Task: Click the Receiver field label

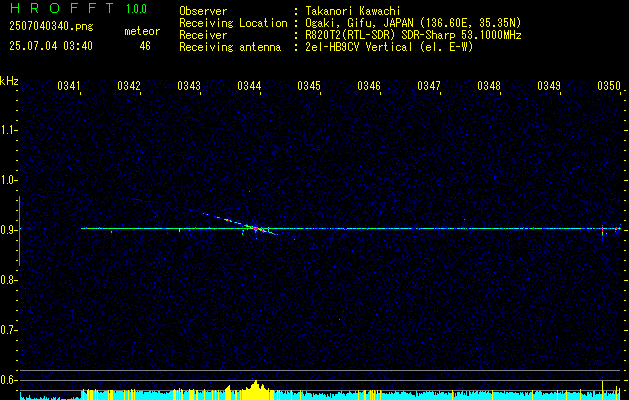Action: 203,35
